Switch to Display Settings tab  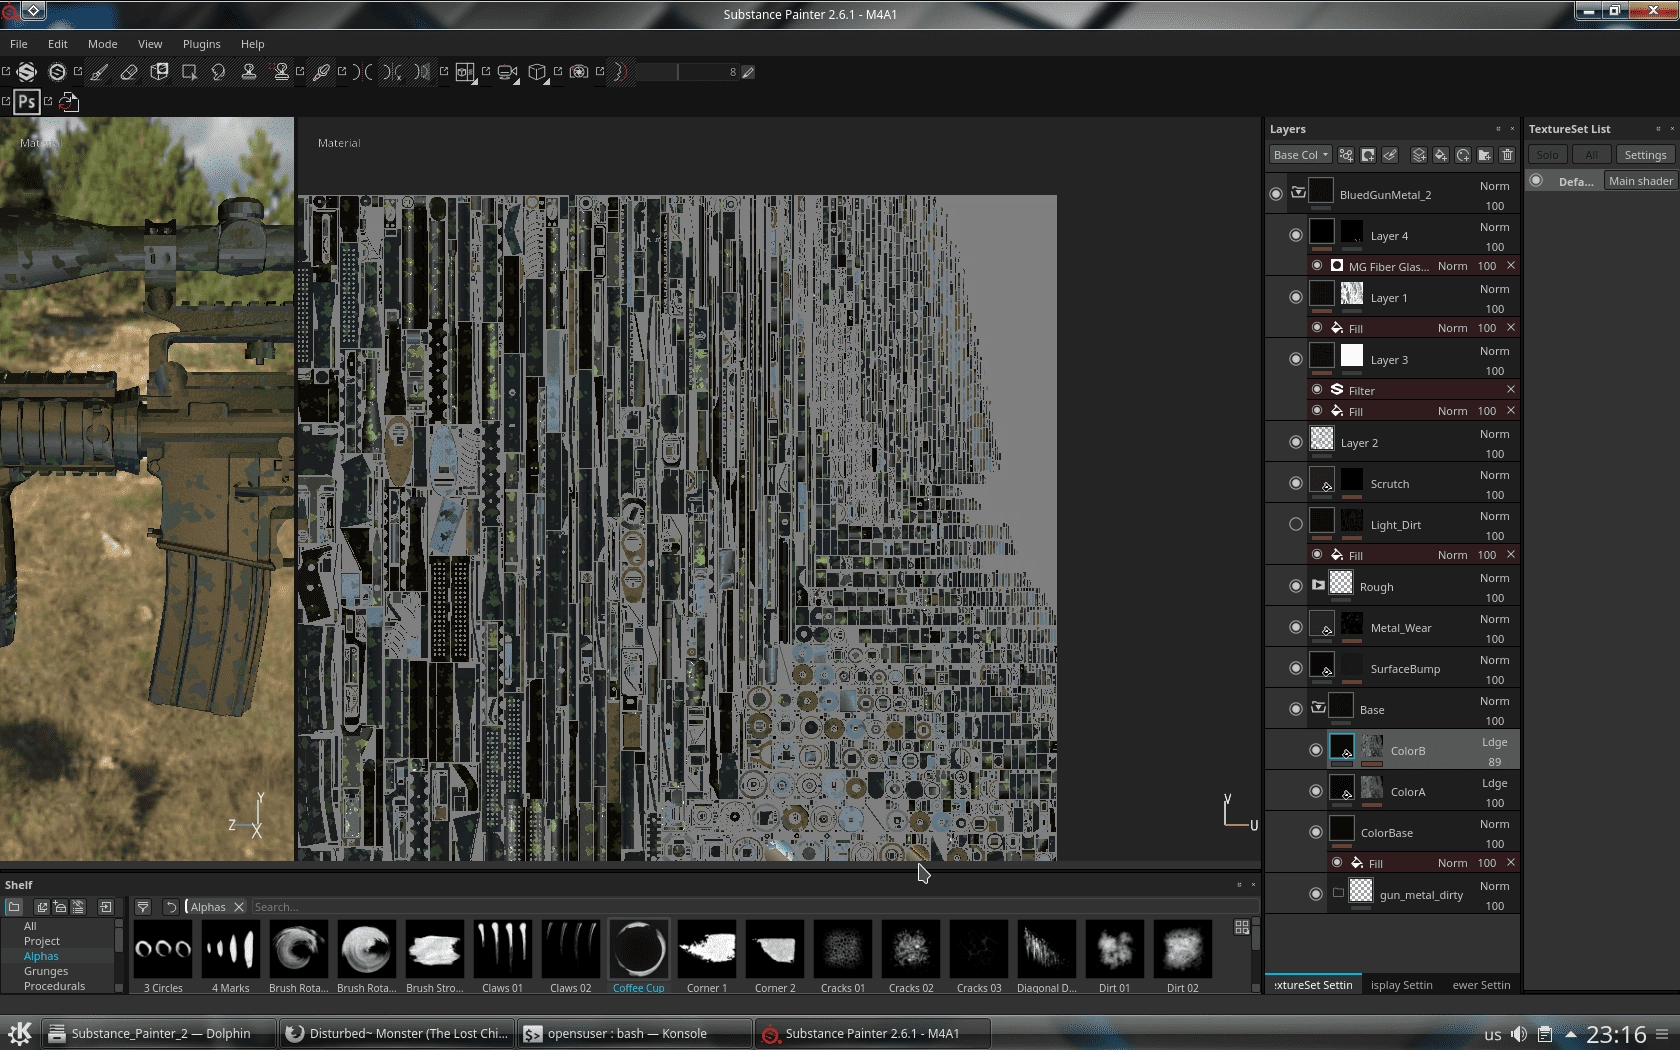pos(1401,985)
